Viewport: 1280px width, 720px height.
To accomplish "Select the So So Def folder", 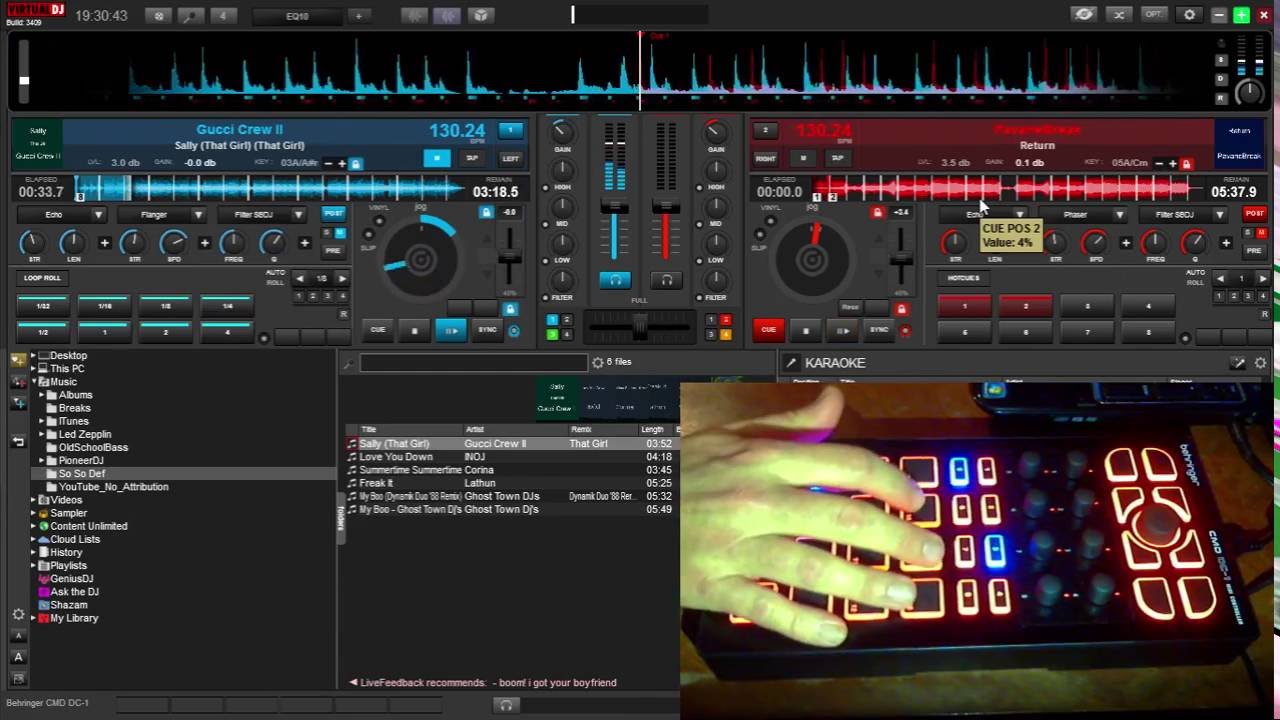I will pos(81,474).
